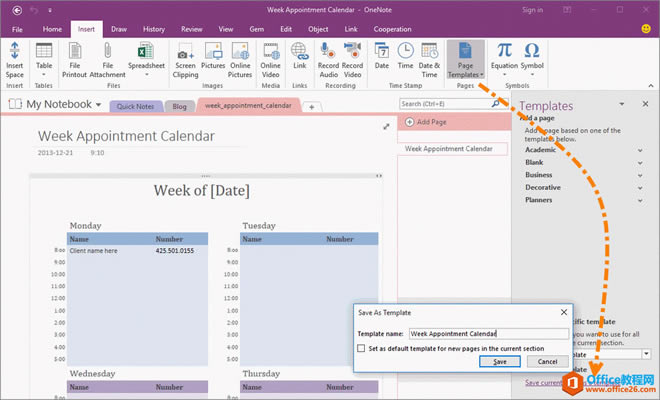Open the File menu

coord(17,29)
